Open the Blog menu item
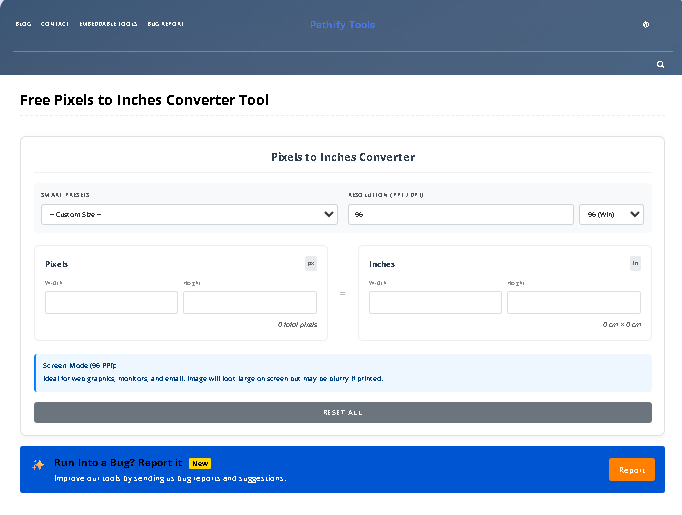 coord(23,24)
